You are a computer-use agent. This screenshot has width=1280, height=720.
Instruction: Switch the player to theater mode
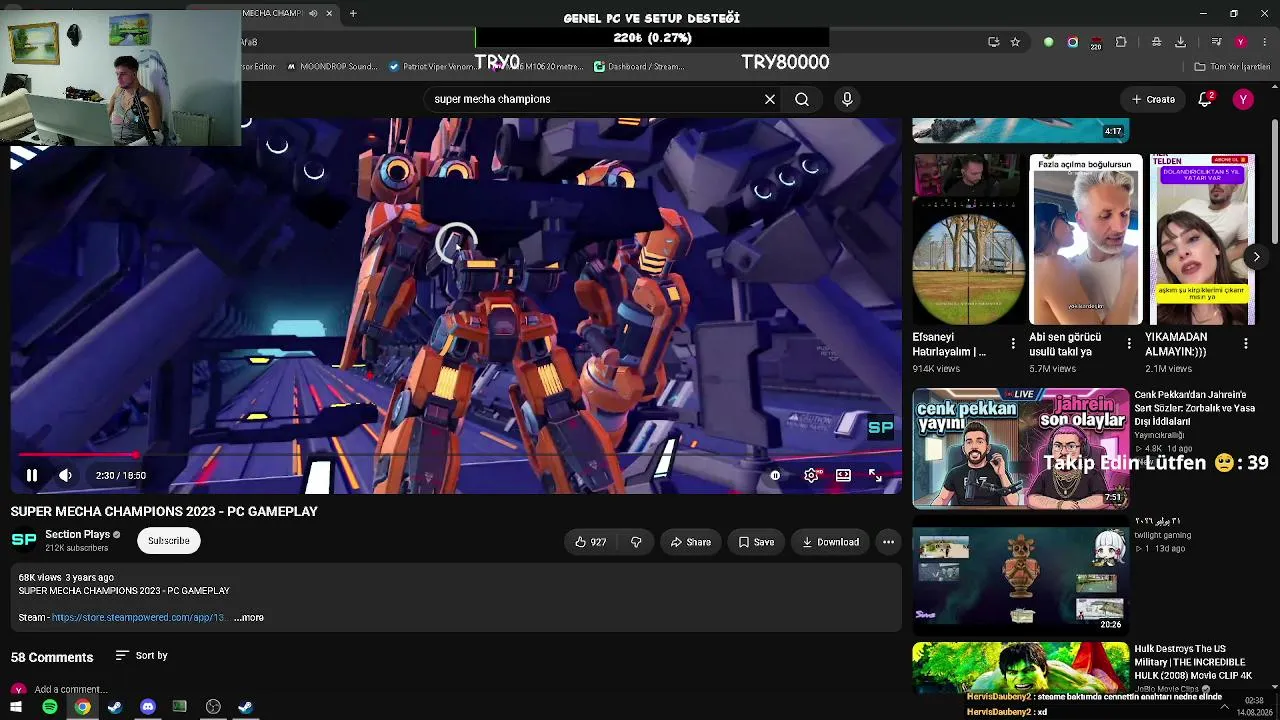click(843, 476)
